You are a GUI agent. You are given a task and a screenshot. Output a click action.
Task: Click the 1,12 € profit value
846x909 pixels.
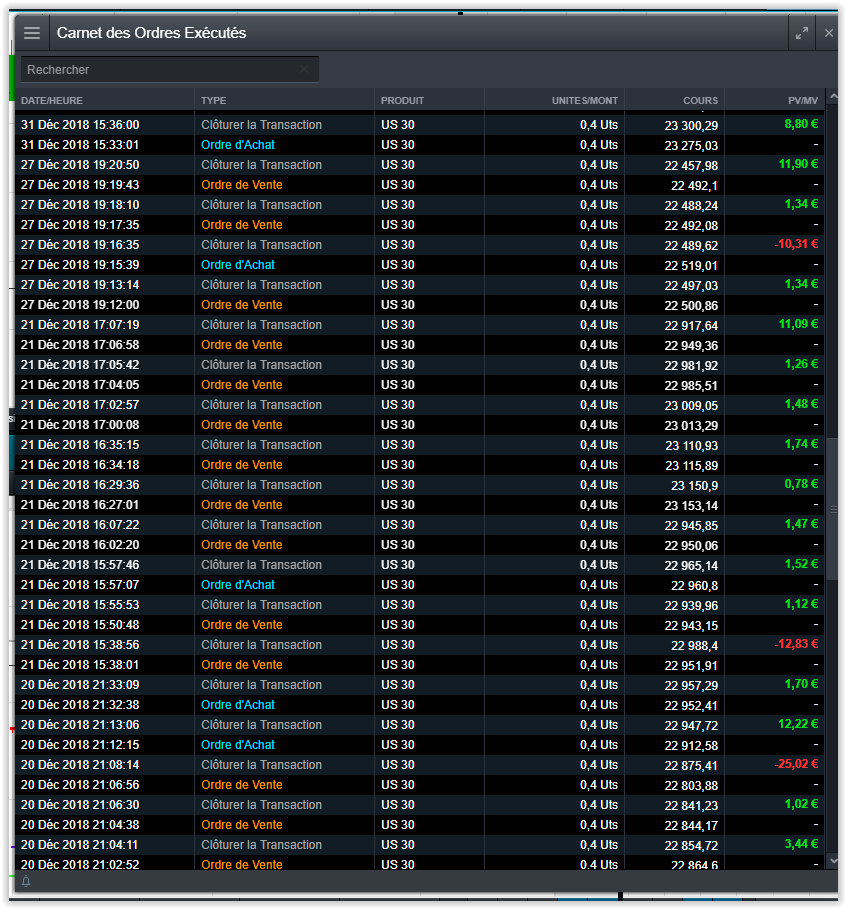[801, 604]
